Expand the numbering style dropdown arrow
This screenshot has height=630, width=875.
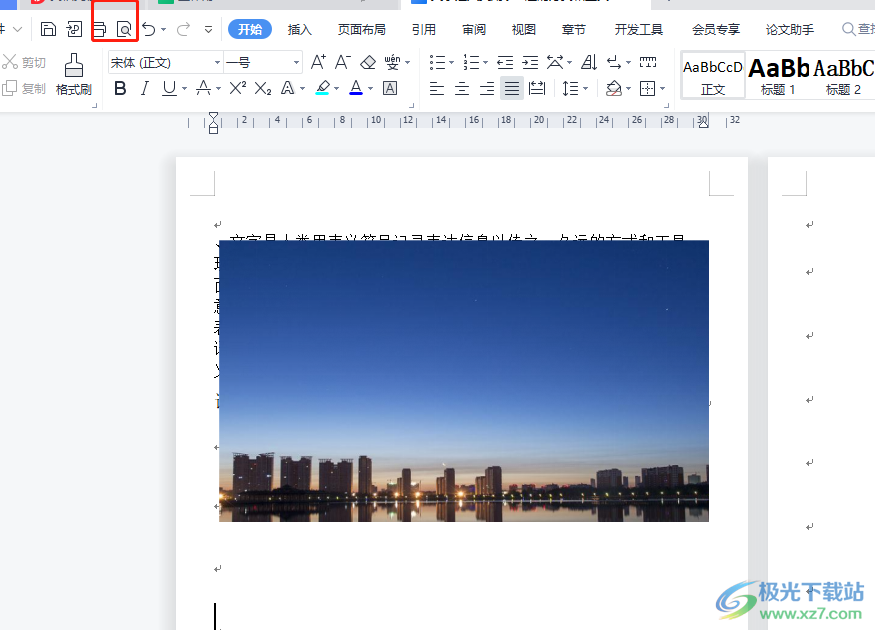pyautogui.click(x=485, y=62)
